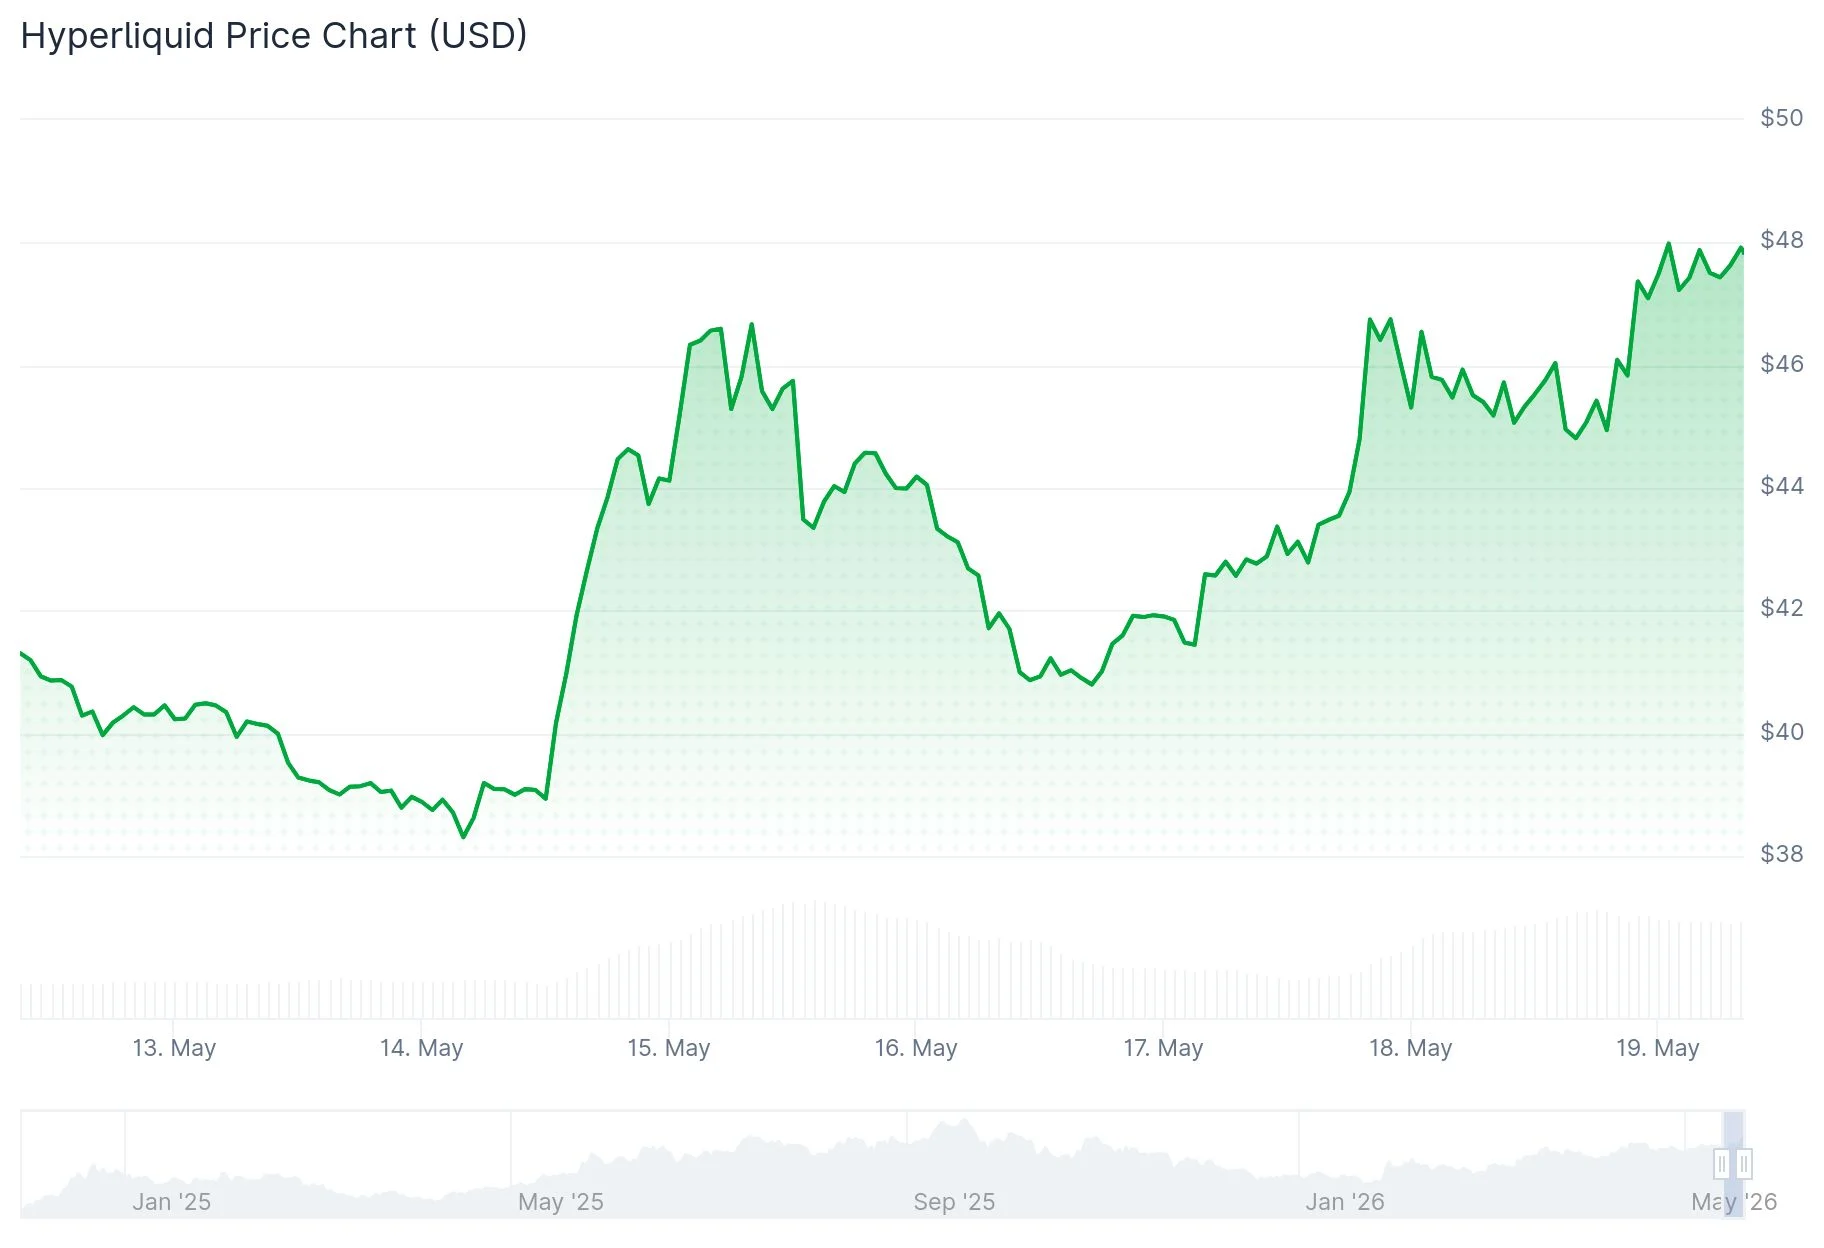Click May '25 in the range navigator

pos(561,1202)
